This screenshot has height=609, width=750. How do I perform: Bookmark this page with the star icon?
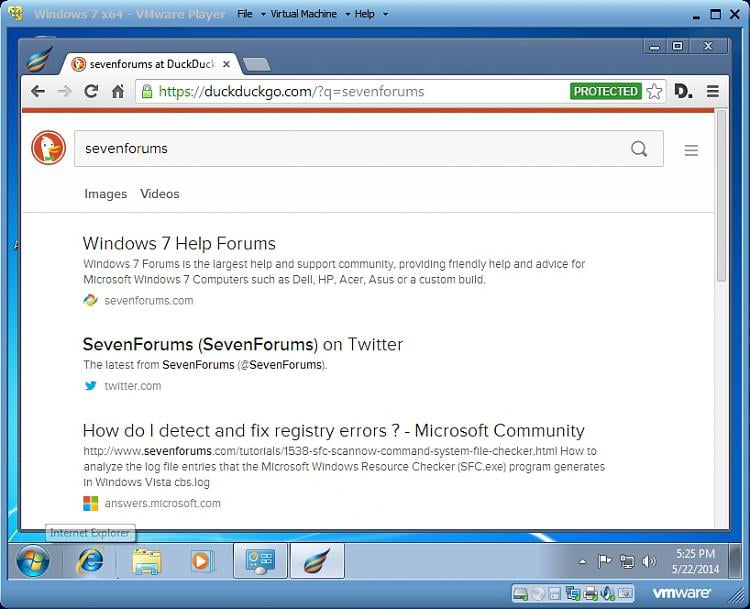pyautogui.click(x=654, y=91)
